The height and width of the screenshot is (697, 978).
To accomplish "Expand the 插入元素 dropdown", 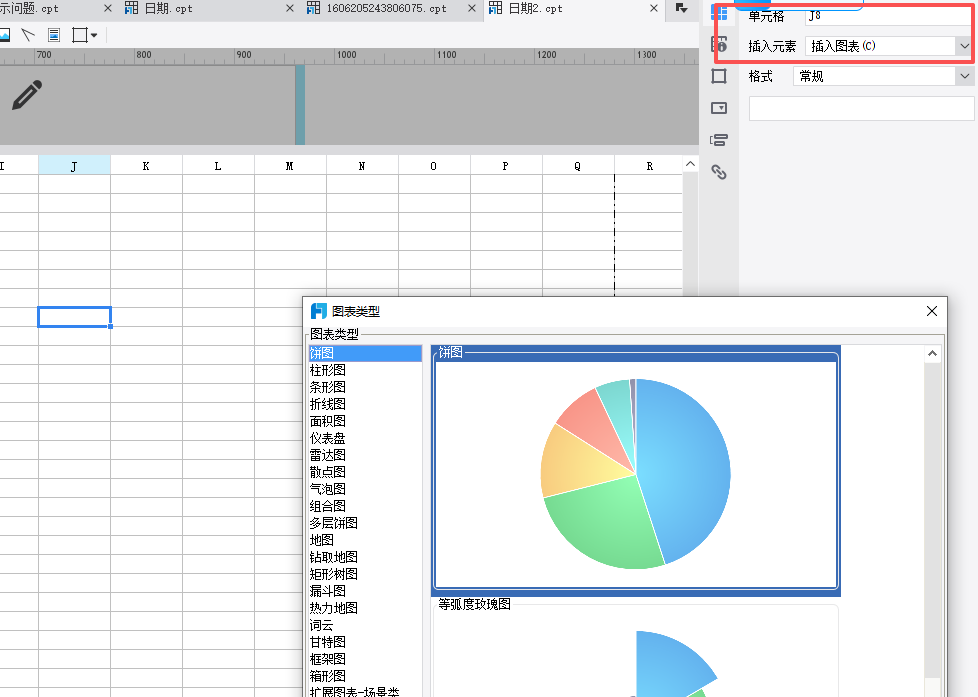I will 964,46.
